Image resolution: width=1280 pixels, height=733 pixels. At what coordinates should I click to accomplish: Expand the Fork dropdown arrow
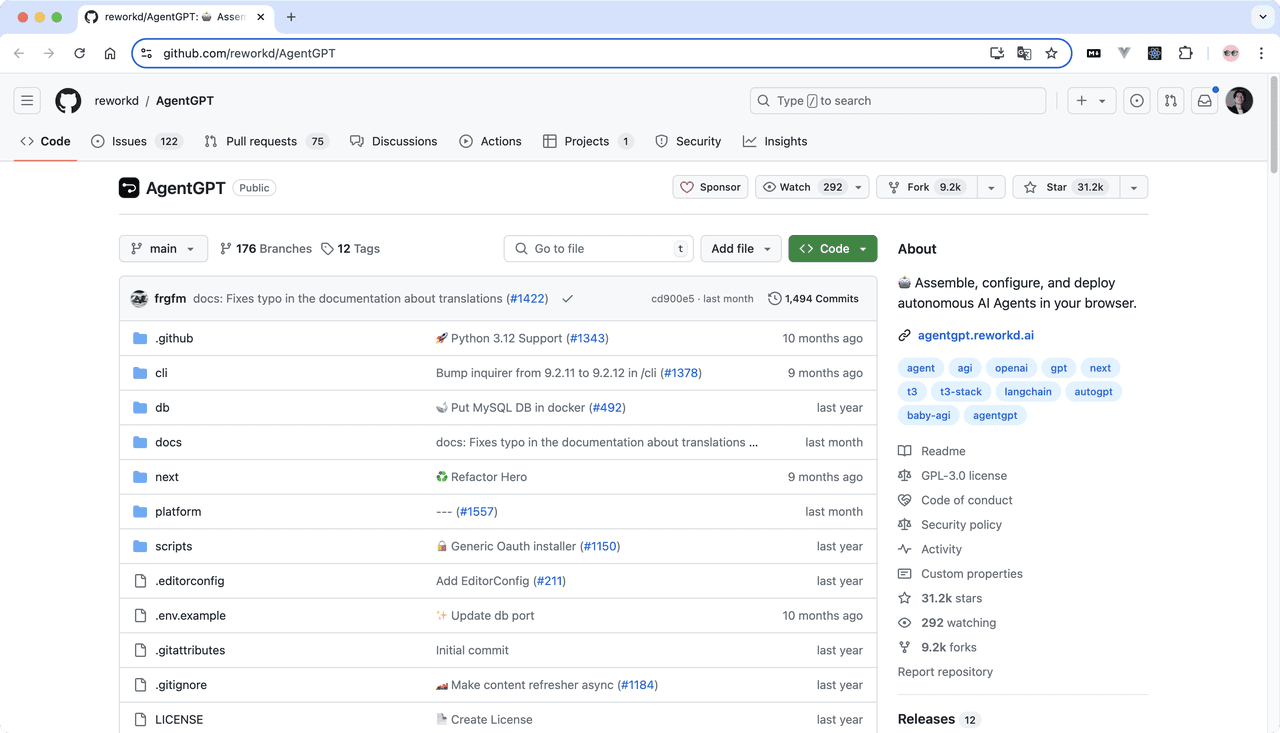tap(990, 186)
